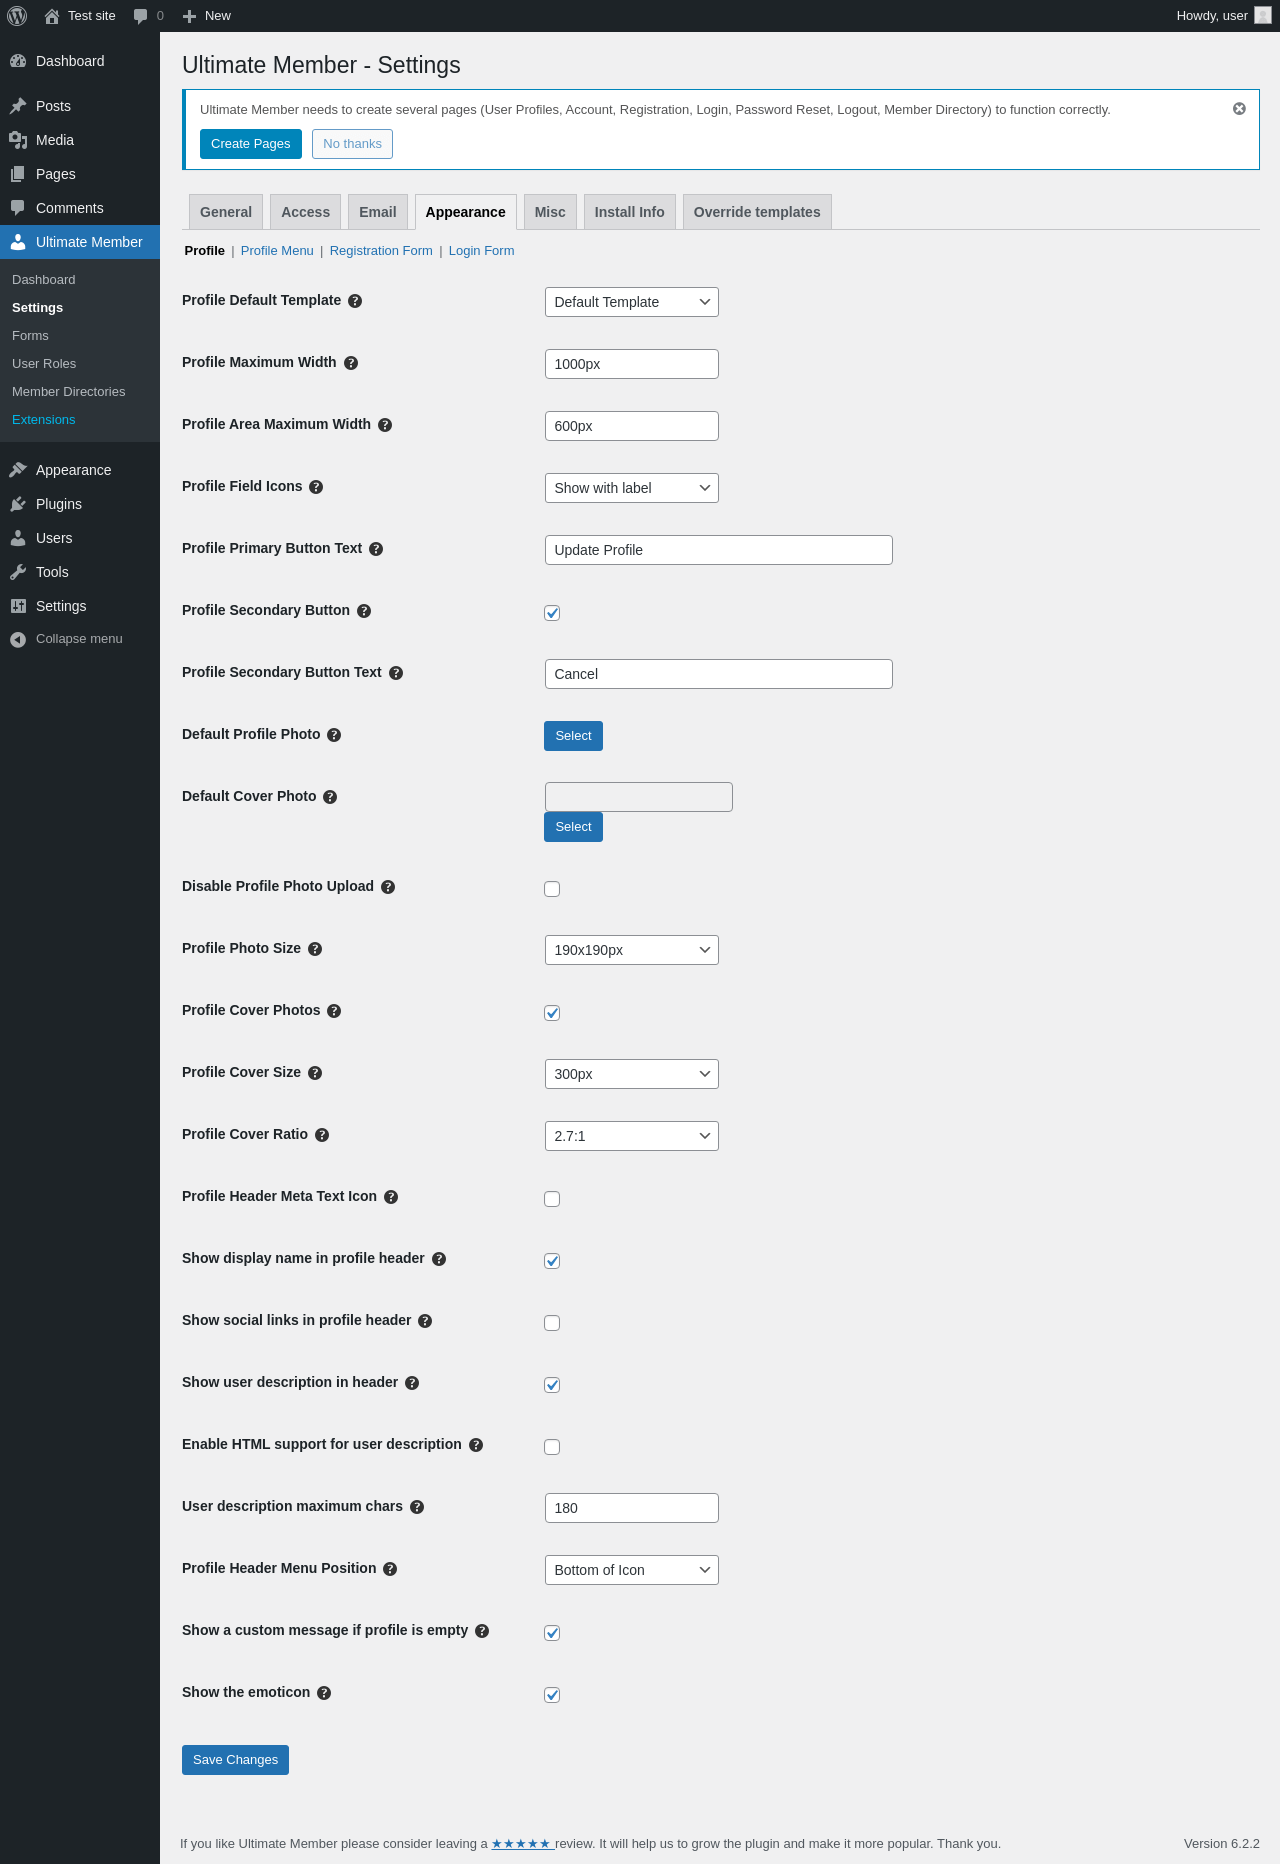The height and width of the screenshot is (1864, 1280).
Task: Toggle Show user description in header checkbox
Action: pyautogui.click(x=552, y=1385)
